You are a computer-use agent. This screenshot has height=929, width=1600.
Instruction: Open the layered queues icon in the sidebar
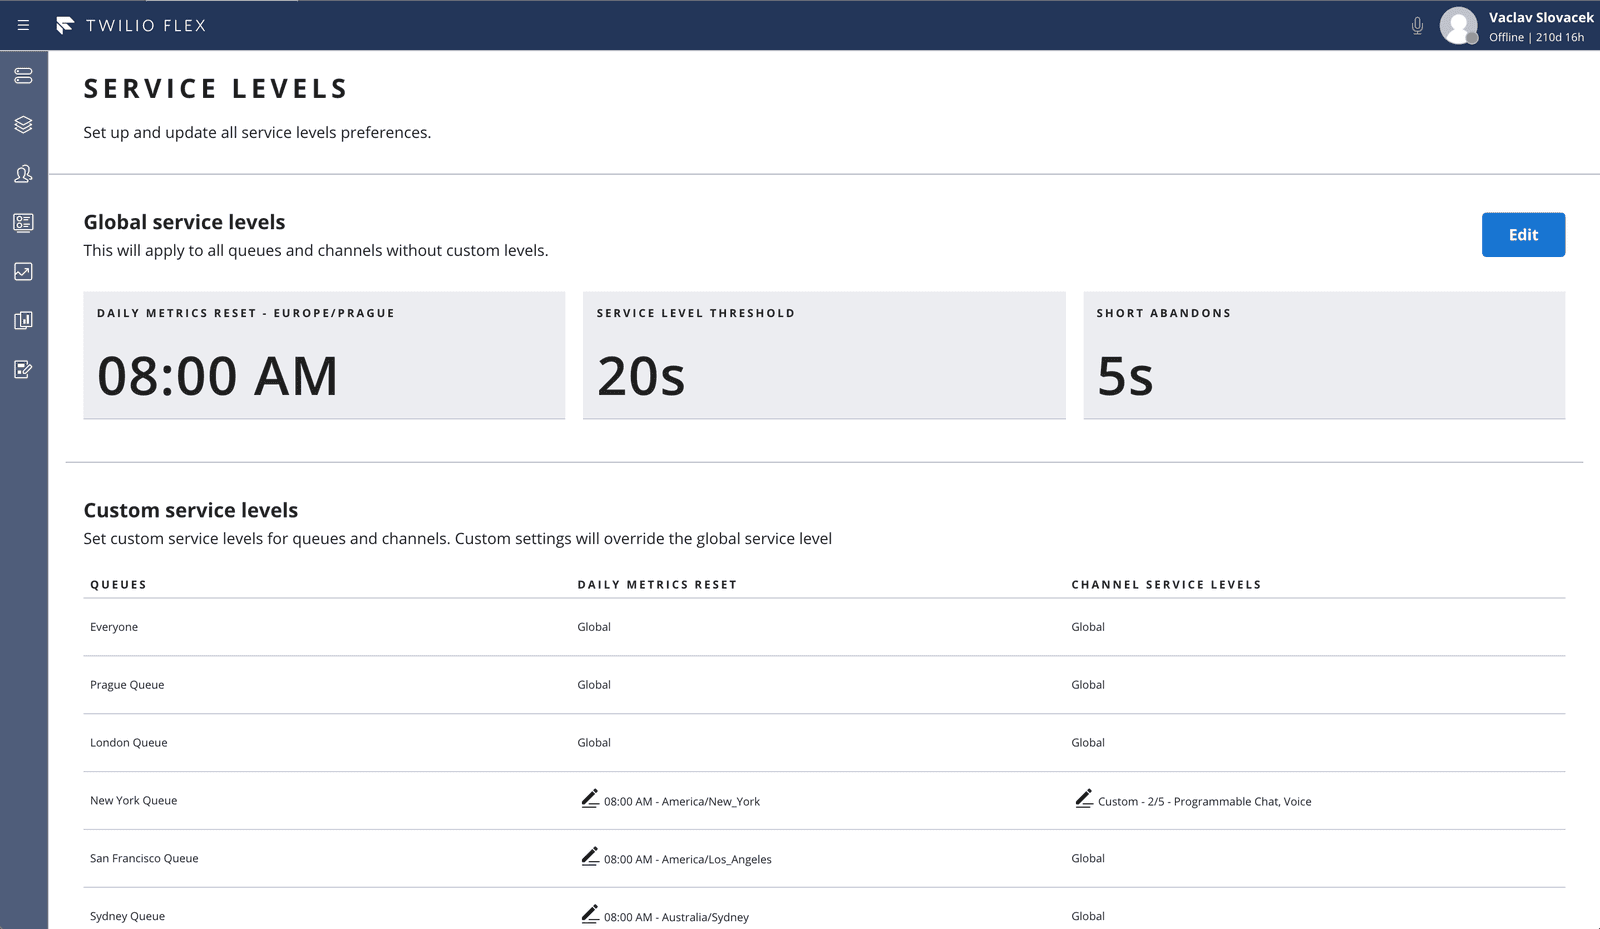pyautogui.click(x=22, y=124)
